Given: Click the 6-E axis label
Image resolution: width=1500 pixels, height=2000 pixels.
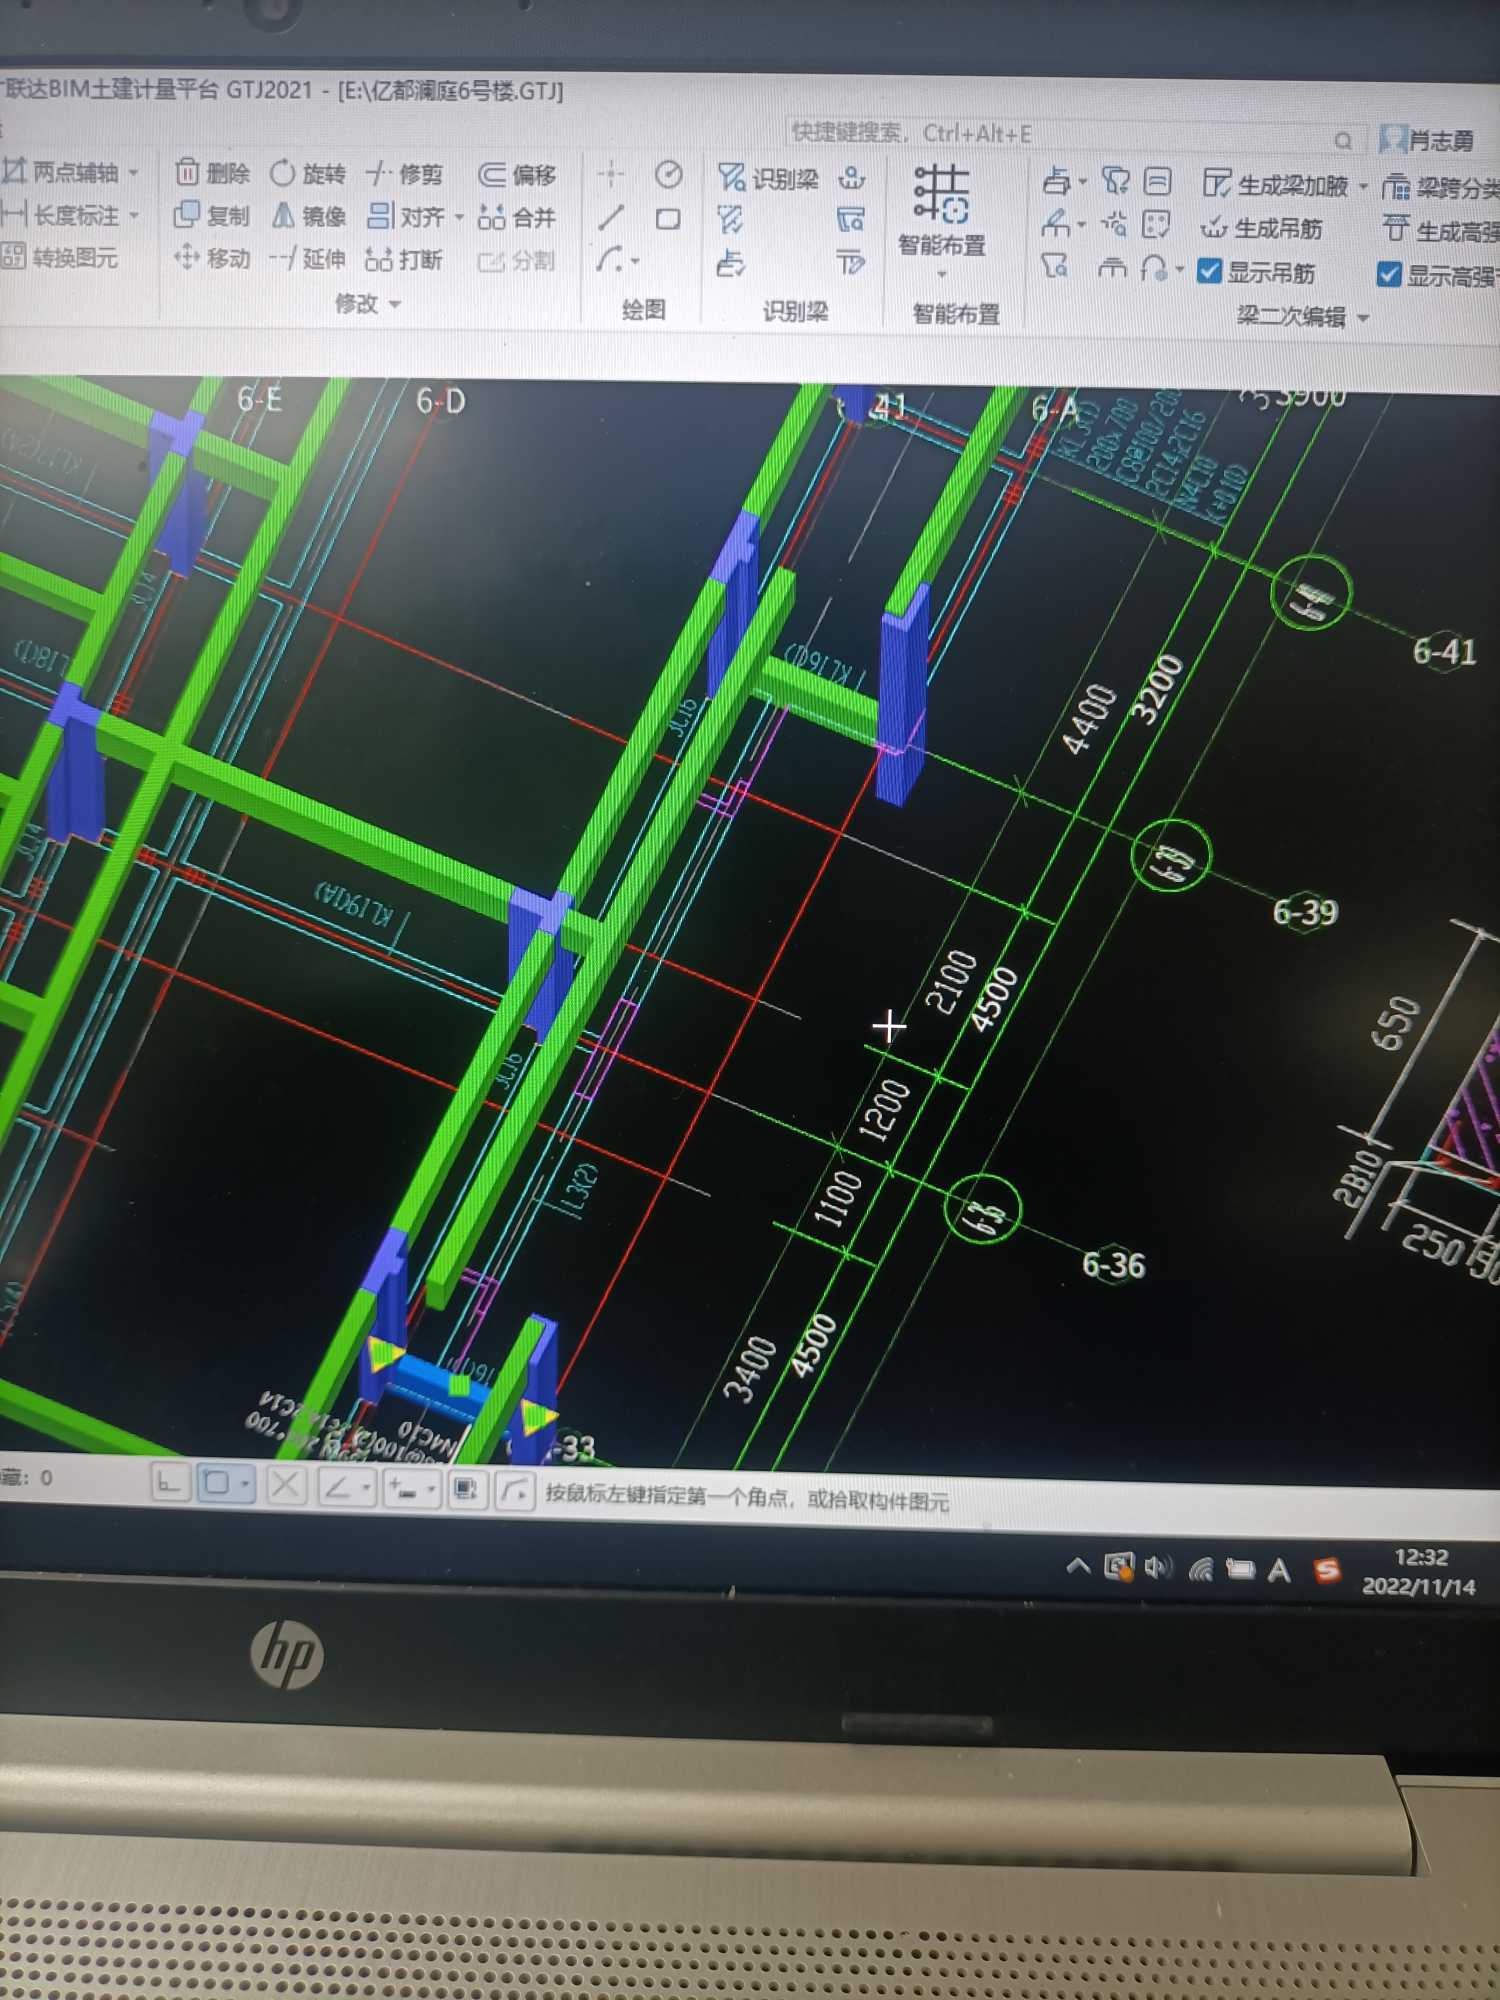Looking at the screenshot, I should [260, 399].
